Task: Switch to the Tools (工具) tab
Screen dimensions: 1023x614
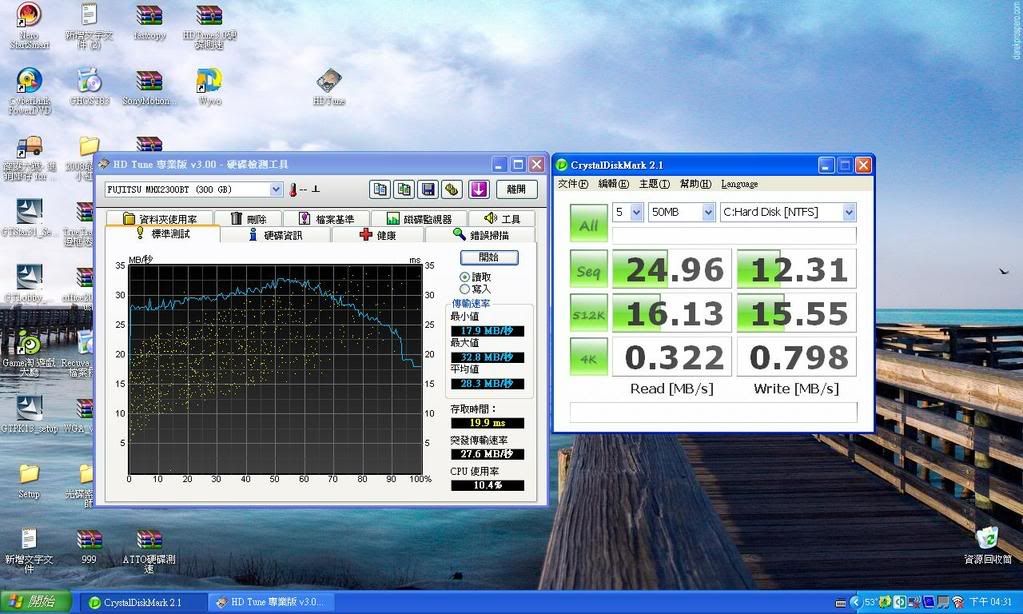Action: coord(502,219)
